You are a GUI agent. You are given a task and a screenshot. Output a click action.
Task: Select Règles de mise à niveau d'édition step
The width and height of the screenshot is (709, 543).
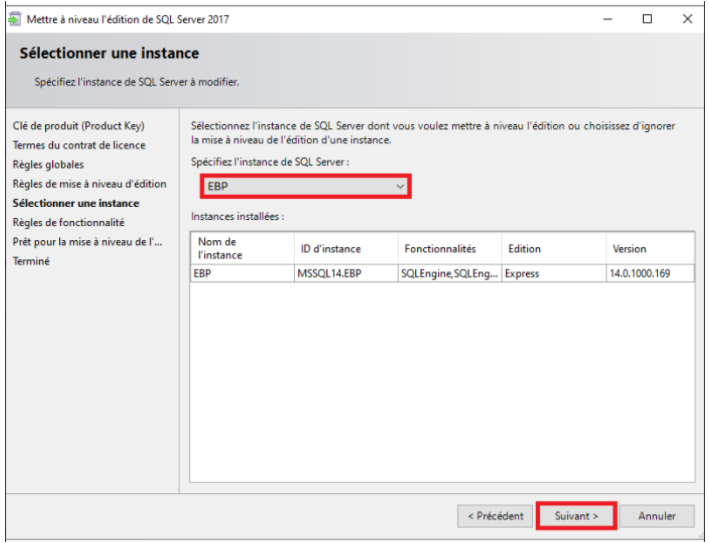point(90,184)
